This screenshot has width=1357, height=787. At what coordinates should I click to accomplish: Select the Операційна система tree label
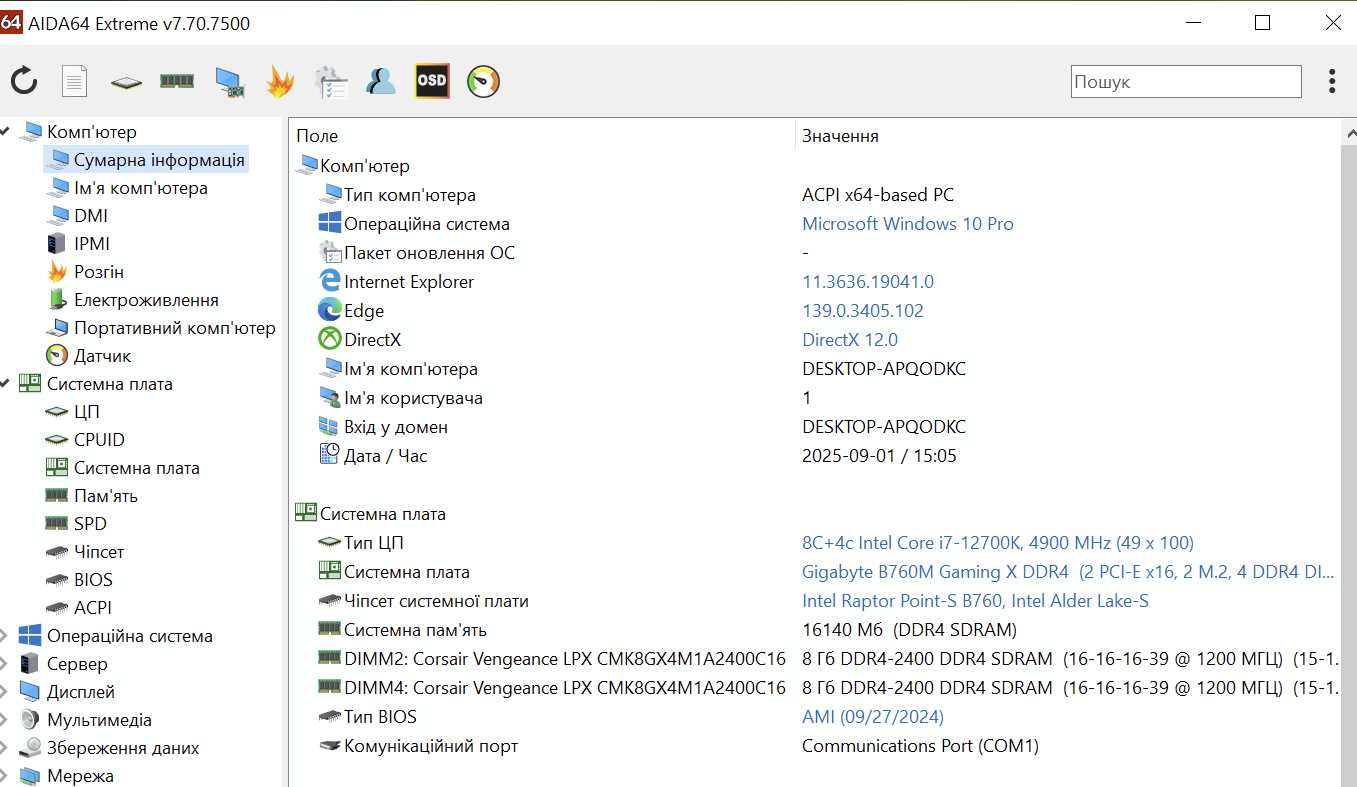(x=130, y=636)
